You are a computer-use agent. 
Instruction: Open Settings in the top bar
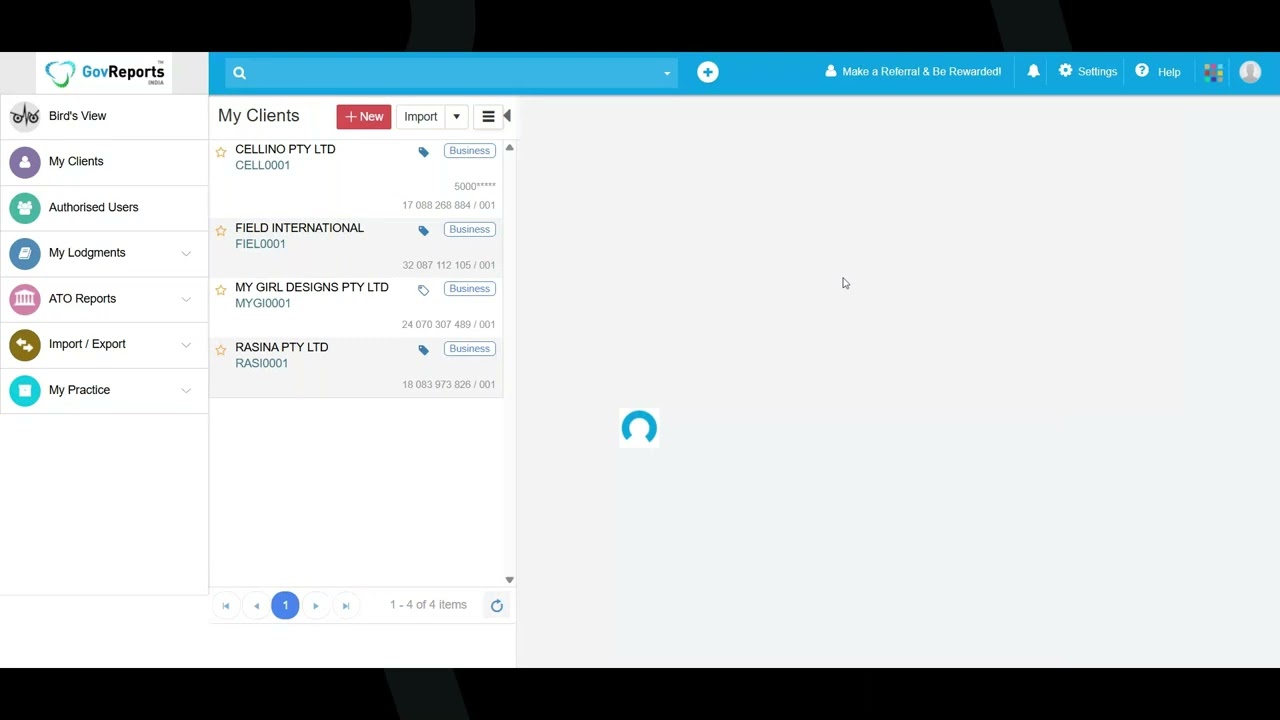pos(1087,72)
